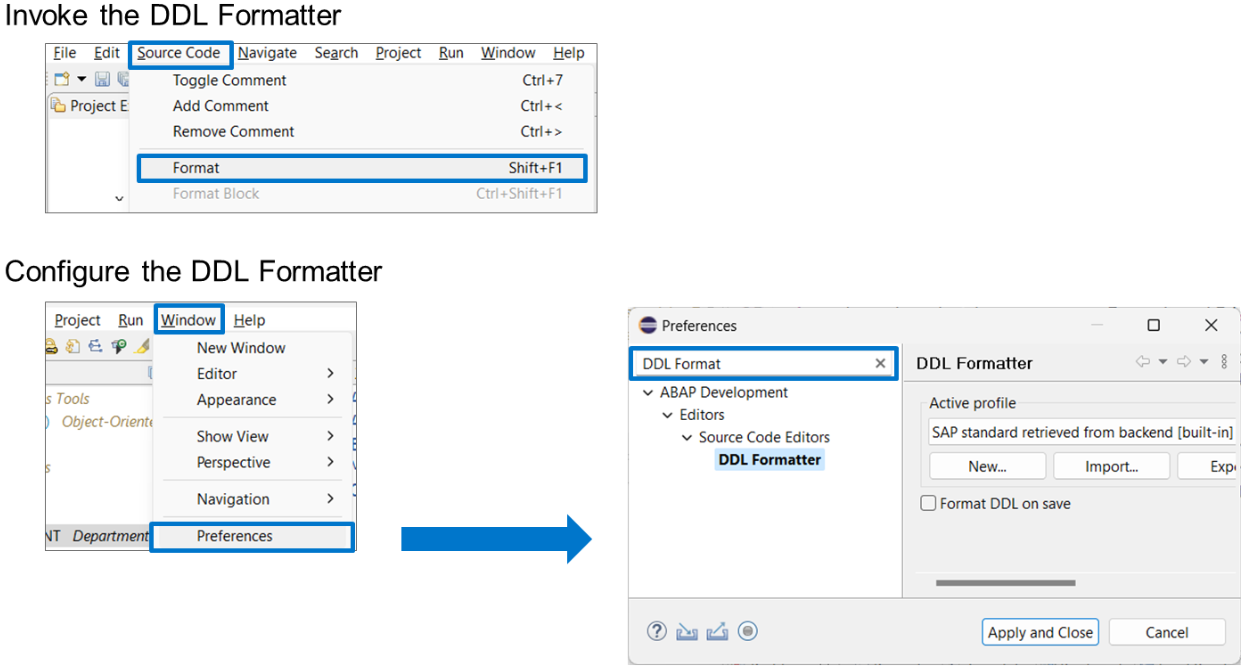Screen dimensions: 1245x668
Task: Expand the Appearance submenu
Action: 254,400
